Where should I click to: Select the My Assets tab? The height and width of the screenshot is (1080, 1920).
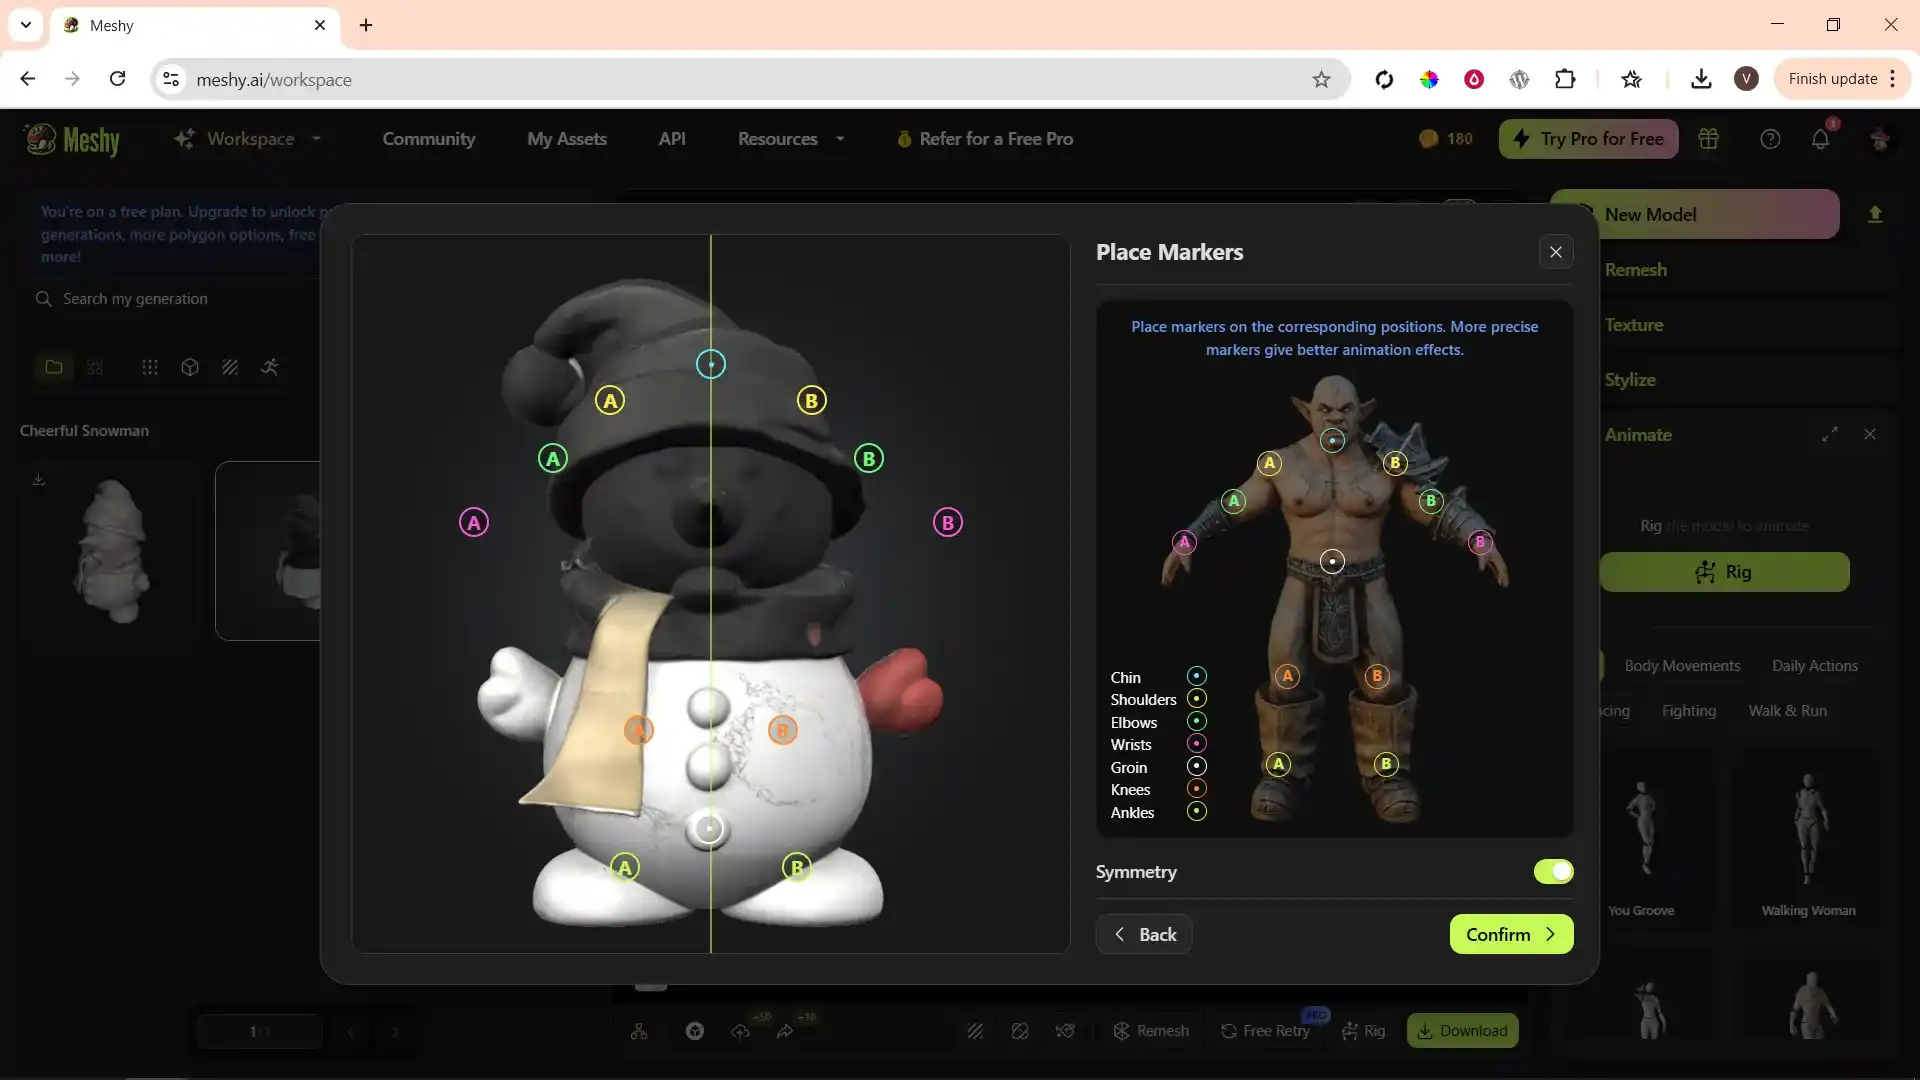click(x=567, y=138)
